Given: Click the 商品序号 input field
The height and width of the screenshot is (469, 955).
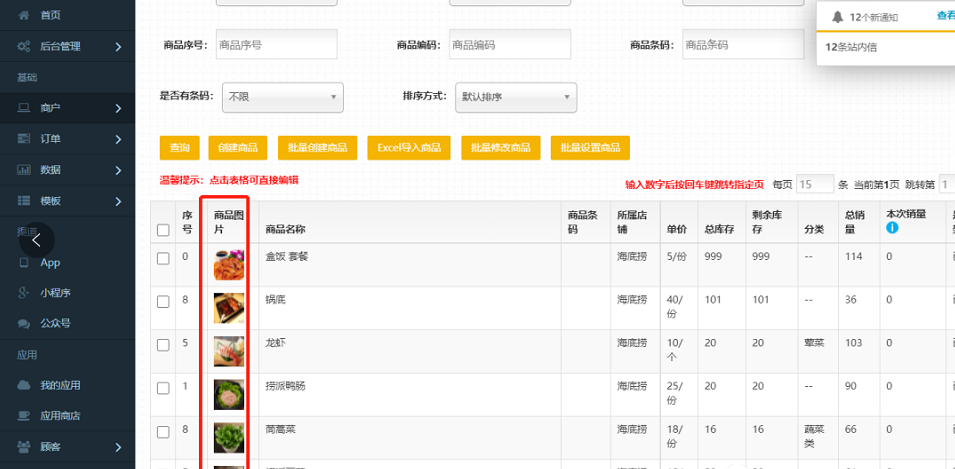Looking at the screenshot, I should tap(277, 45).
